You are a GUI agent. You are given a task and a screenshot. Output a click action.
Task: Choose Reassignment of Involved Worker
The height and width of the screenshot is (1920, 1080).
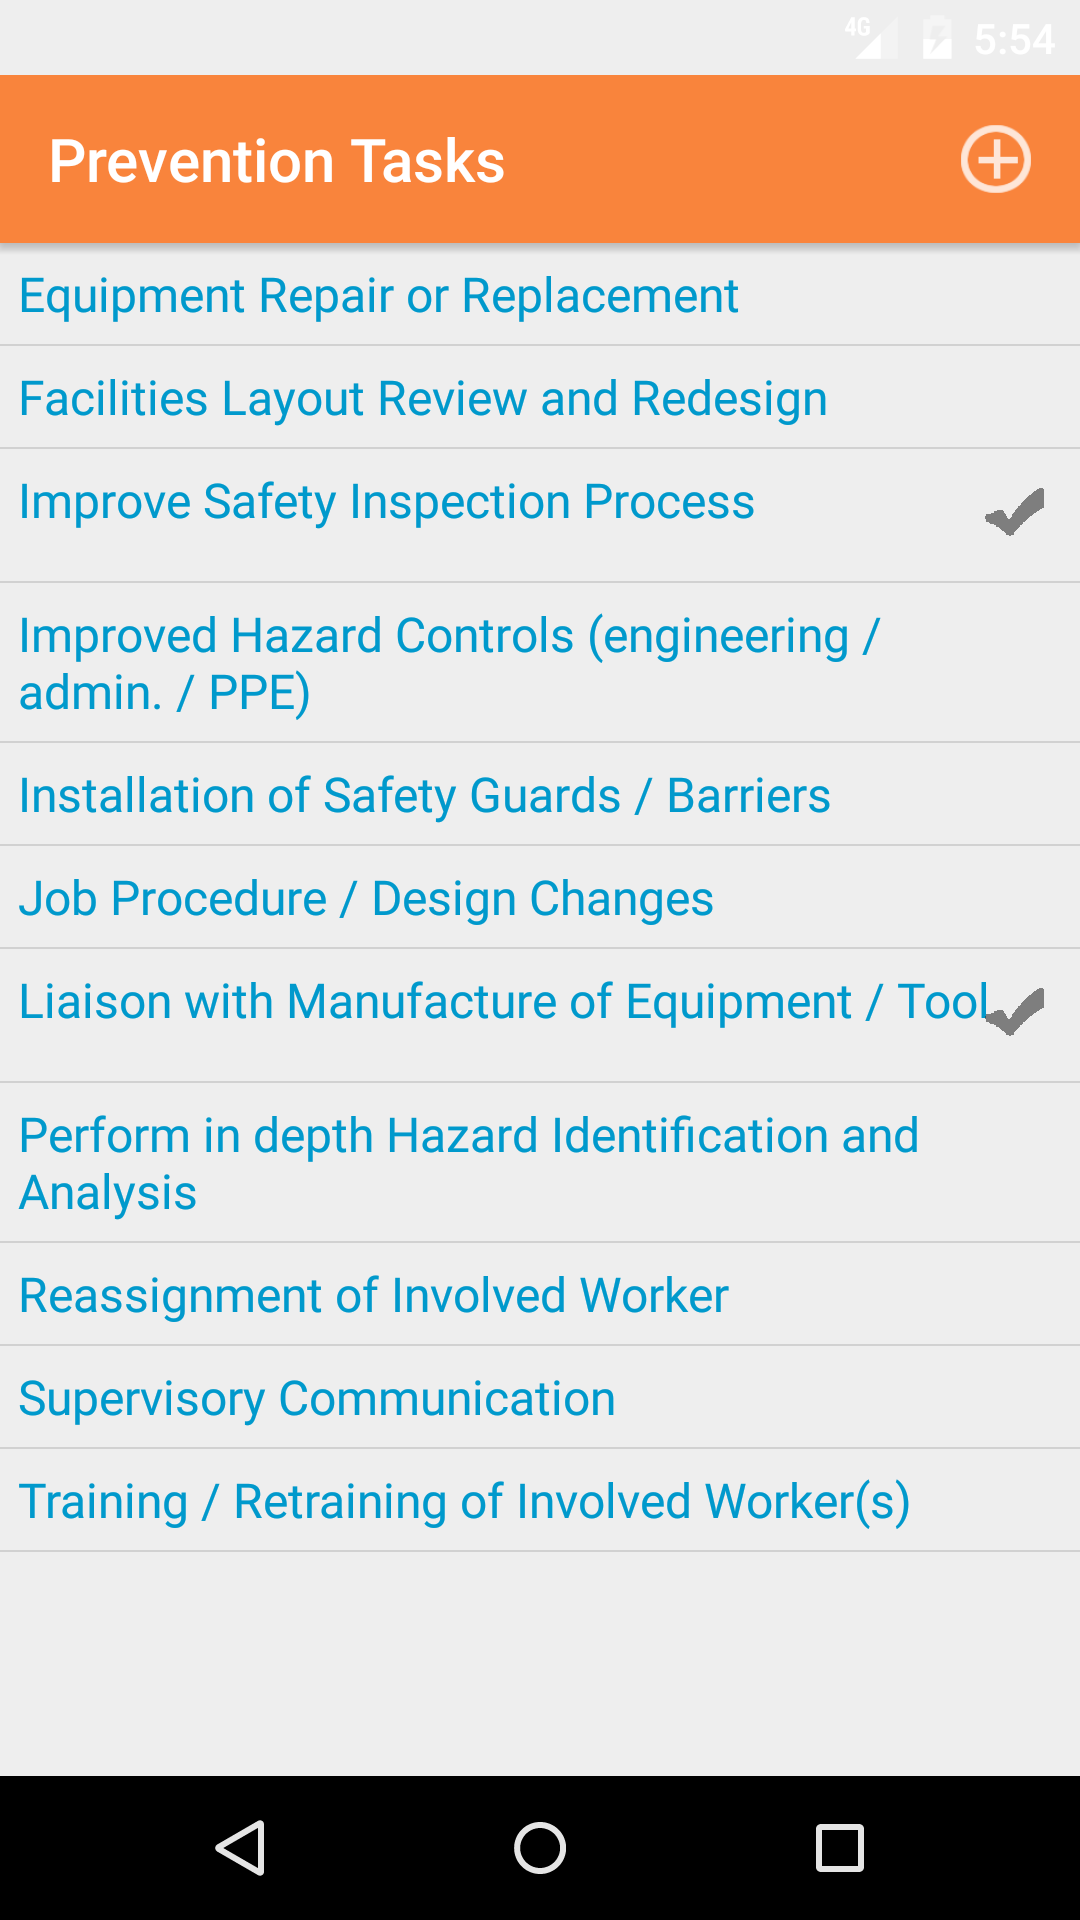pos(373,1296)
